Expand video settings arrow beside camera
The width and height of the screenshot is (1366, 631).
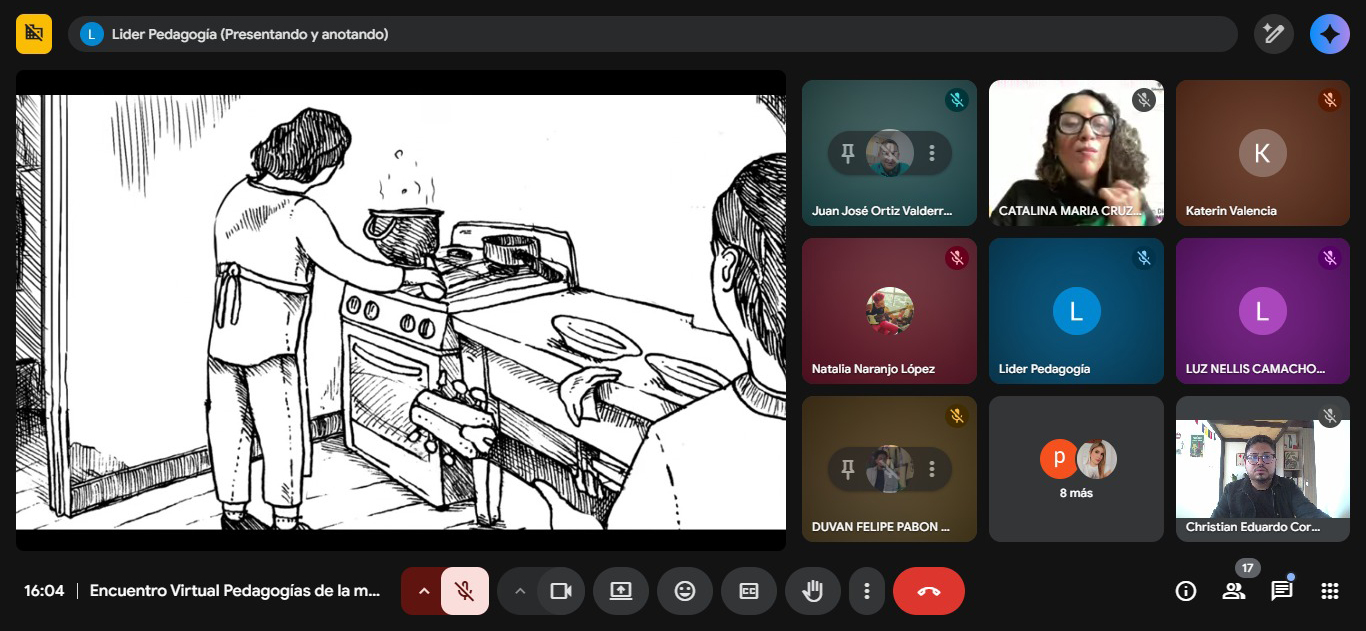coord(519,591)
